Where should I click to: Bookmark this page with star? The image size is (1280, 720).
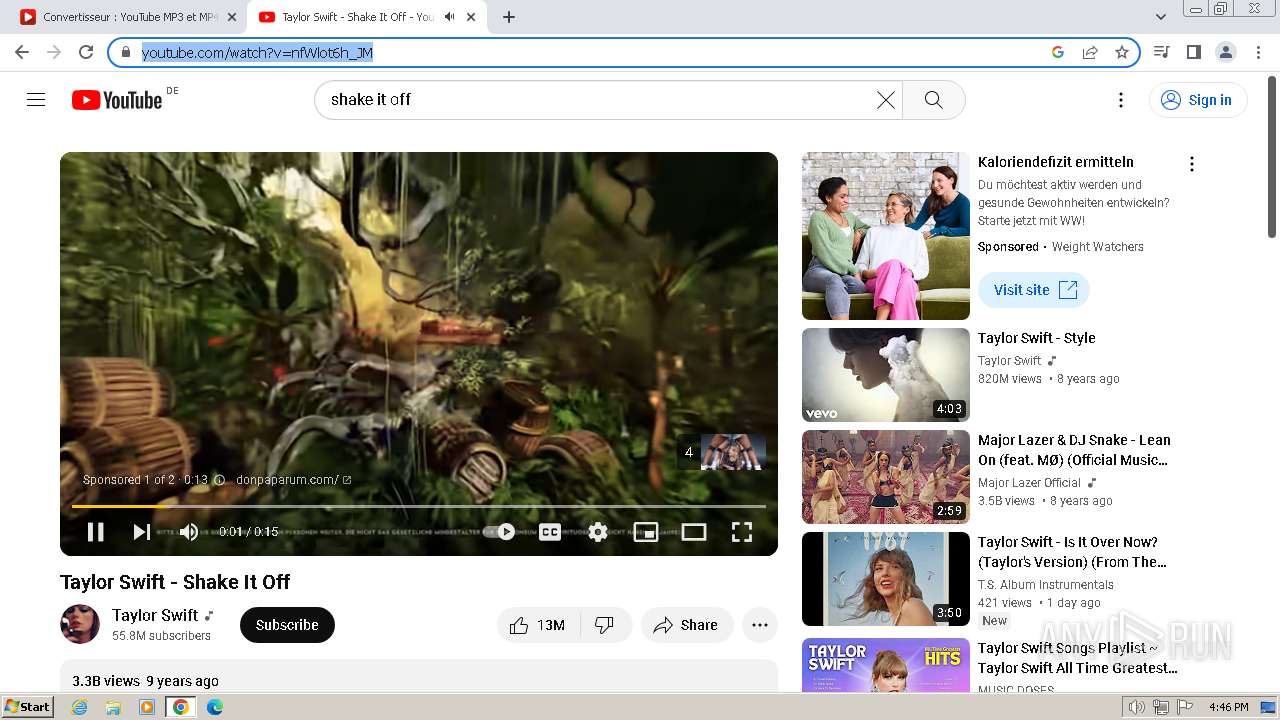[x=1122, y=52]
